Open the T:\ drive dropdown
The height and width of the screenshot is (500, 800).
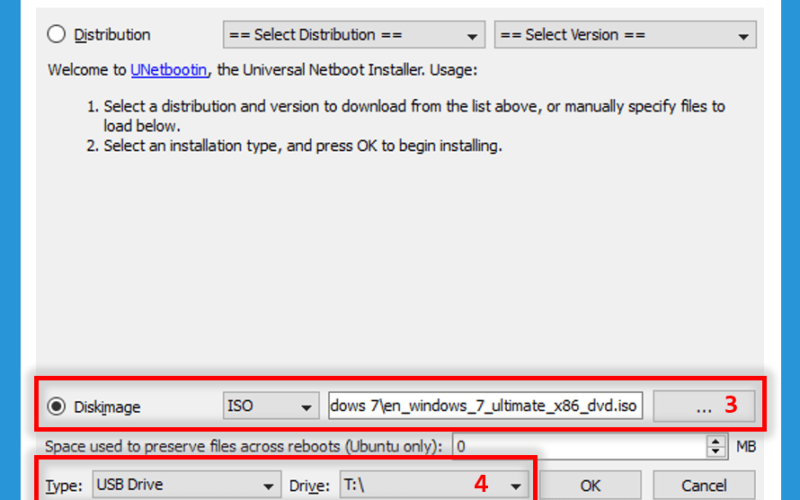click(434, 485)
